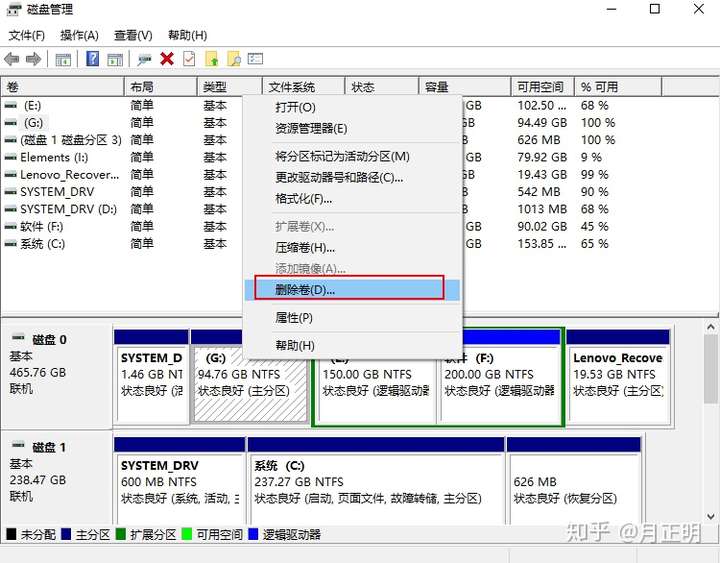Screen dimensions: 720x563
Task: Sort by the 容量 column header
Action: [465, 87]
